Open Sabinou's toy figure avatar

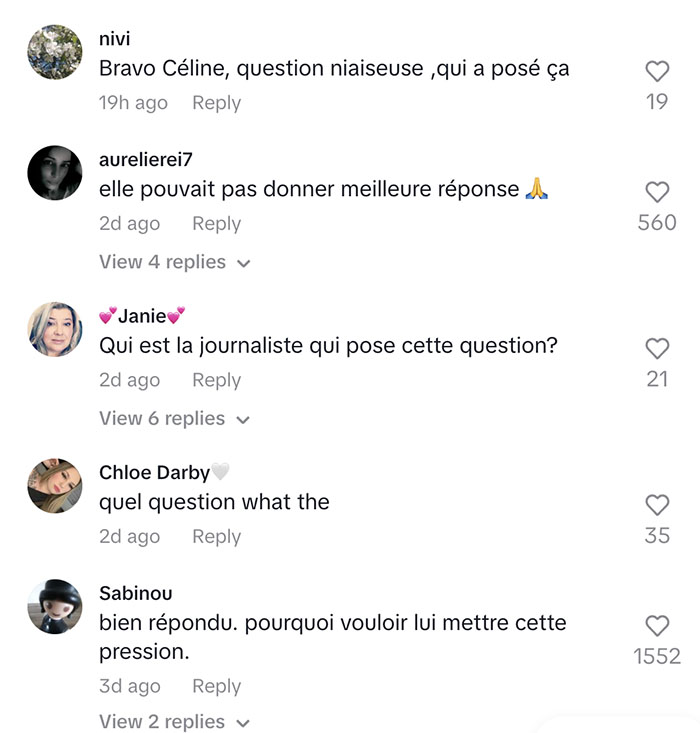point(55,606)
